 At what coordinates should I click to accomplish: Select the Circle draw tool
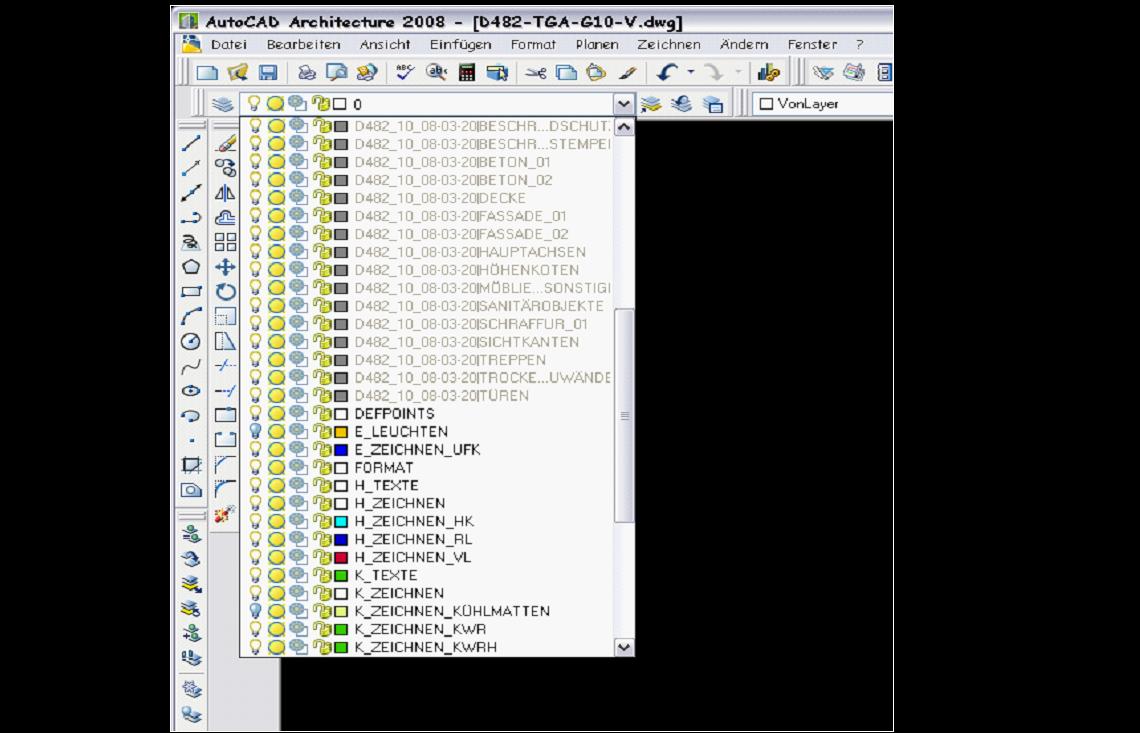coord(191,341)
